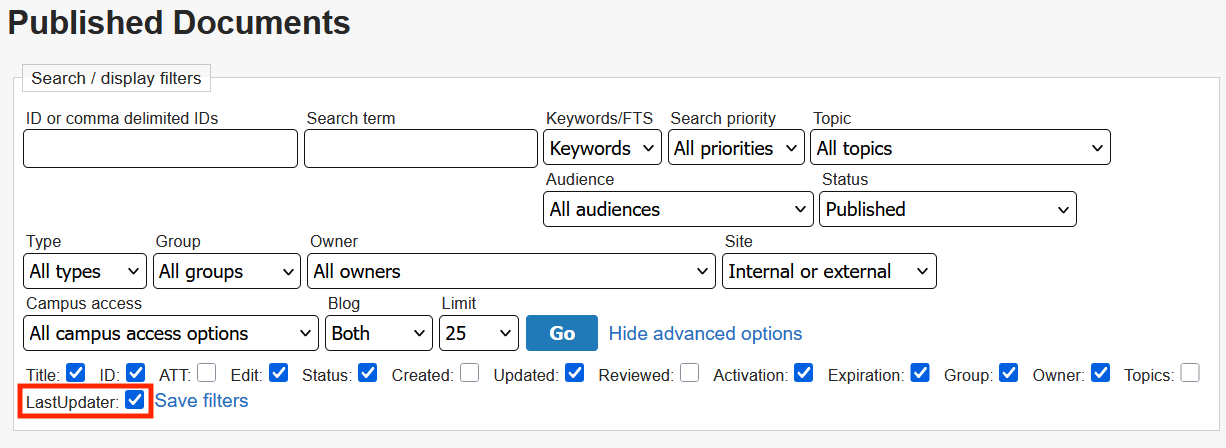
Task: Select the Audience dropdown
Action: click(x=679, y=209)
